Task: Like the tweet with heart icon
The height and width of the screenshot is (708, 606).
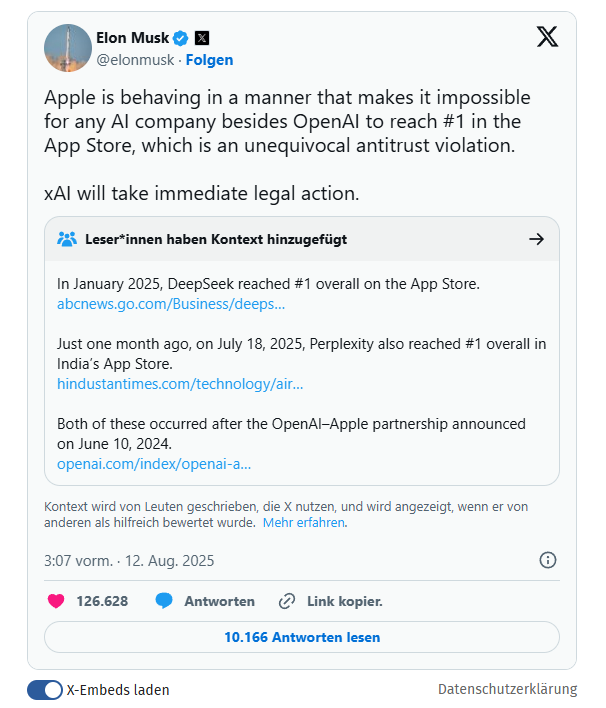Action: [56, 601]
